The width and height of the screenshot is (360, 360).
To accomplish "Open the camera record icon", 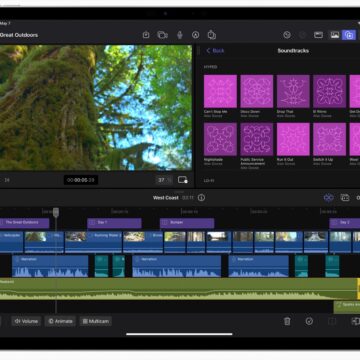I will (x=163, y=35).
